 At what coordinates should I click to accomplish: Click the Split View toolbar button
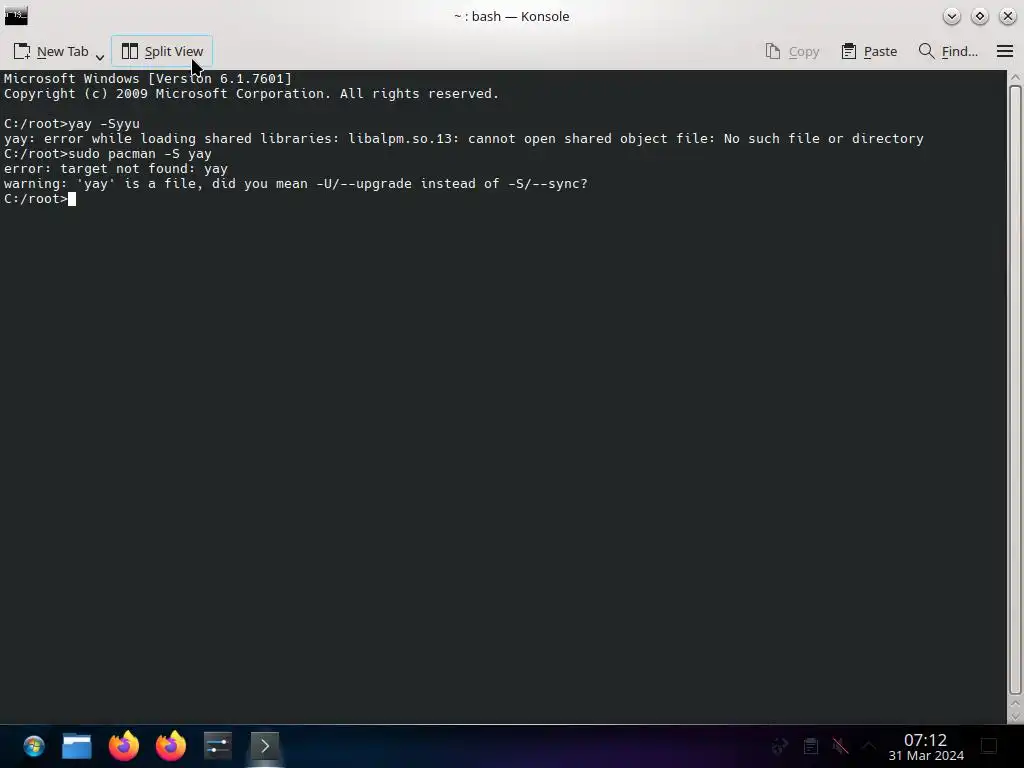(162, 51)
